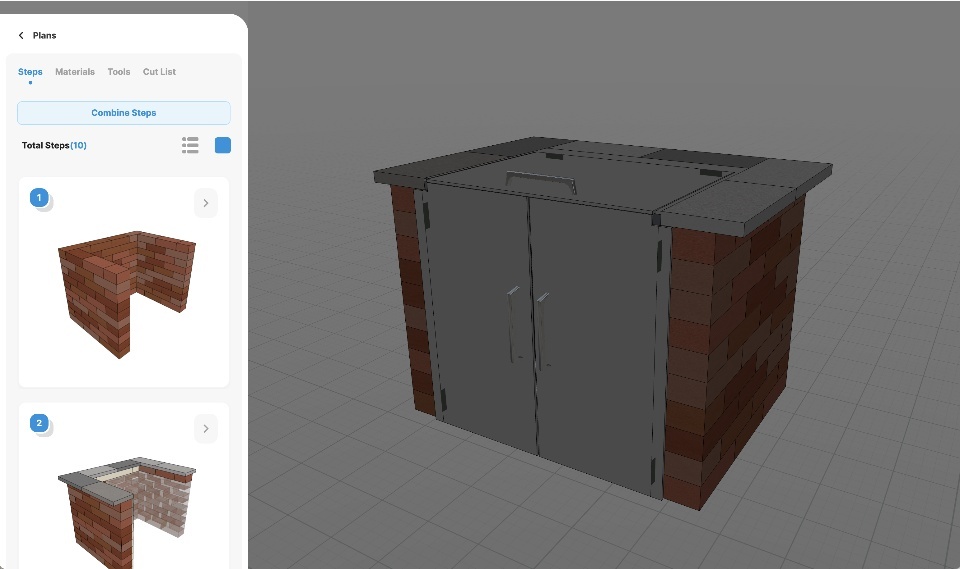The width and height of the screenshot is (960, 569).
Task: Select step 1 brick wall thumbnail
Action: tap(127, 293)
